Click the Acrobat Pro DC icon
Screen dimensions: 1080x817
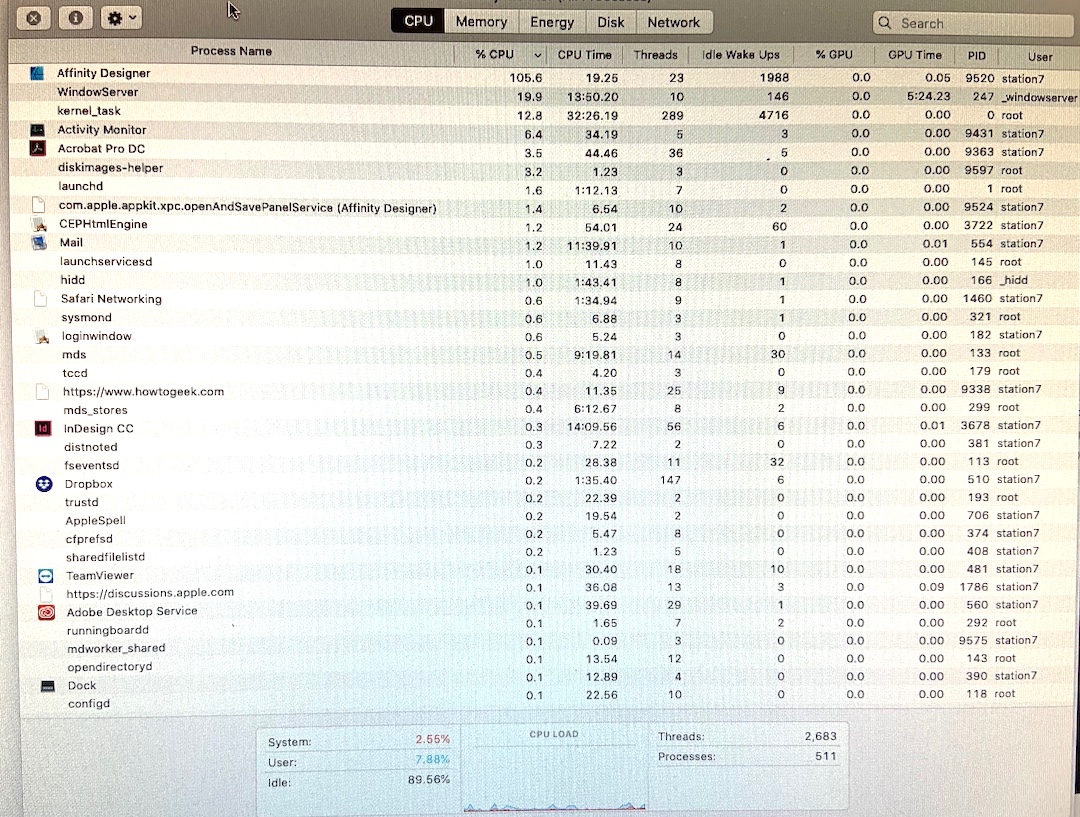(x=37, y=148)
